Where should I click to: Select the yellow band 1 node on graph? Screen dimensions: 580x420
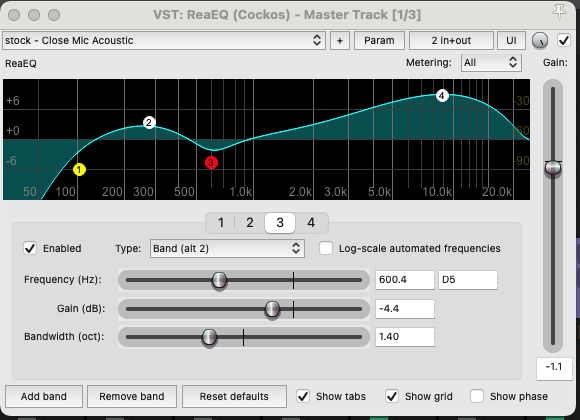click(79, 169)
